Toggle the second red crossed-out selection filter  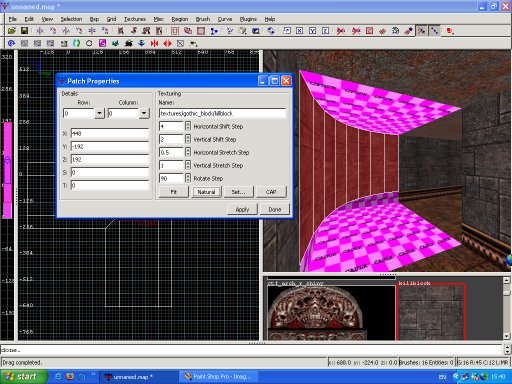356,31
